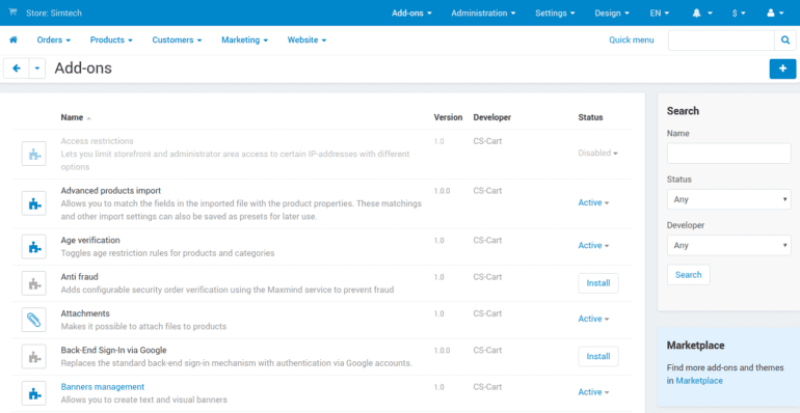Change Banners management Active status
Viewport: 800px width, 413px height.
(593, 392)
